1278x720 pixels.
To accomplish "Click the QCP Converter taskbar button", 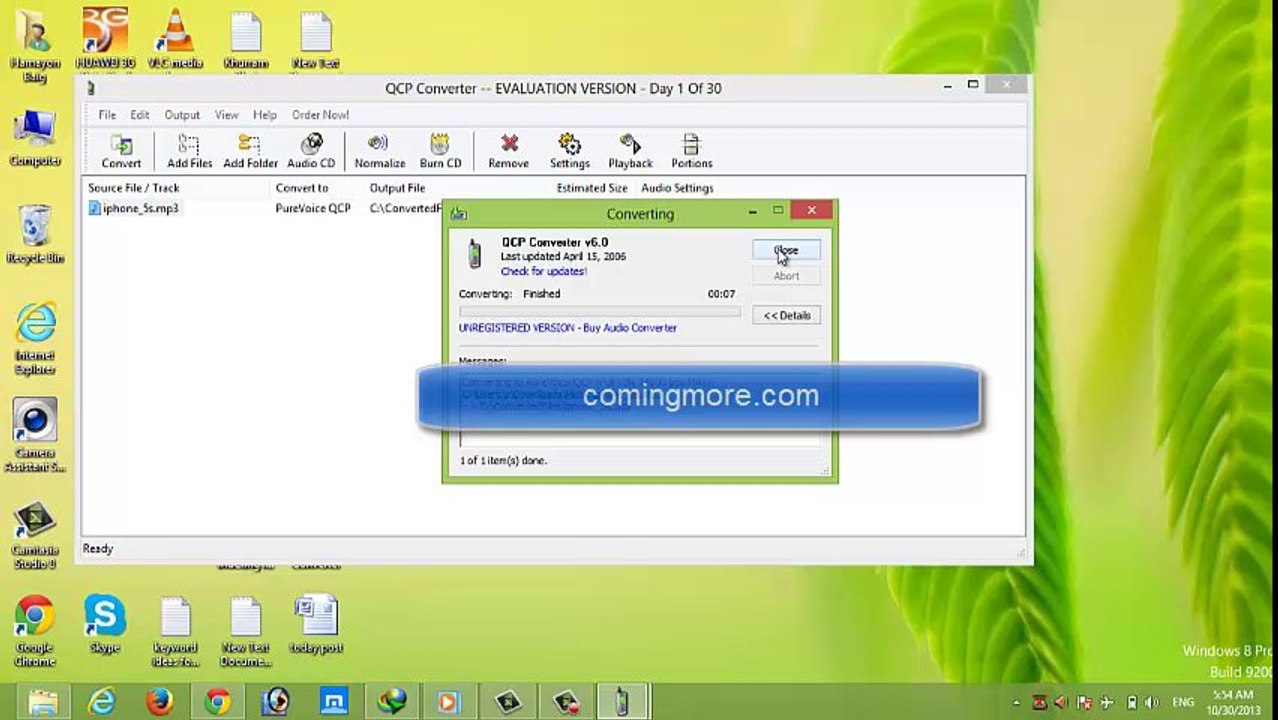I will point(621,702).
